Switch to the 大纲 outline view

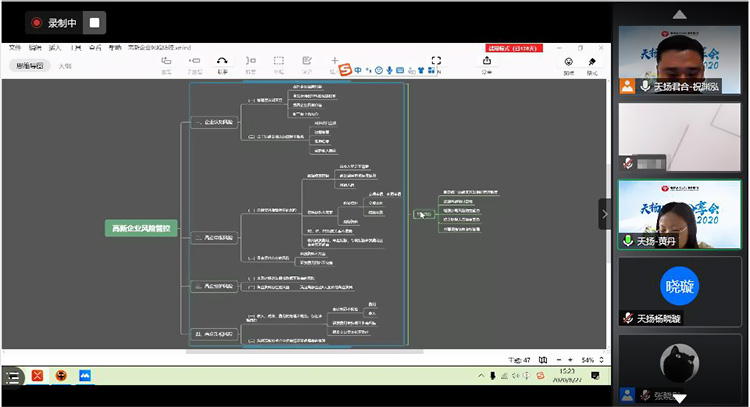65,66
